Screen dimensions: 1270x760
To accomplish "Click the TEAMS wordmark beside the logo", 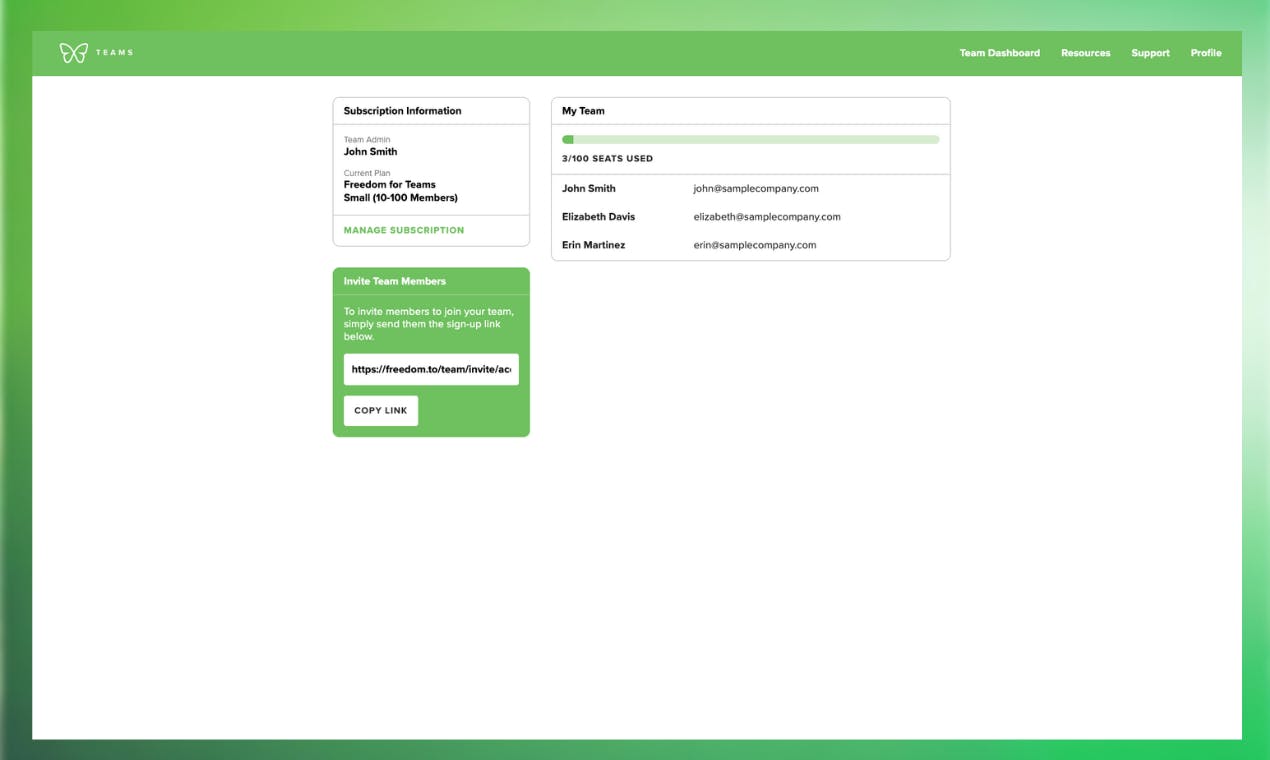I will (x=114, y=53).
